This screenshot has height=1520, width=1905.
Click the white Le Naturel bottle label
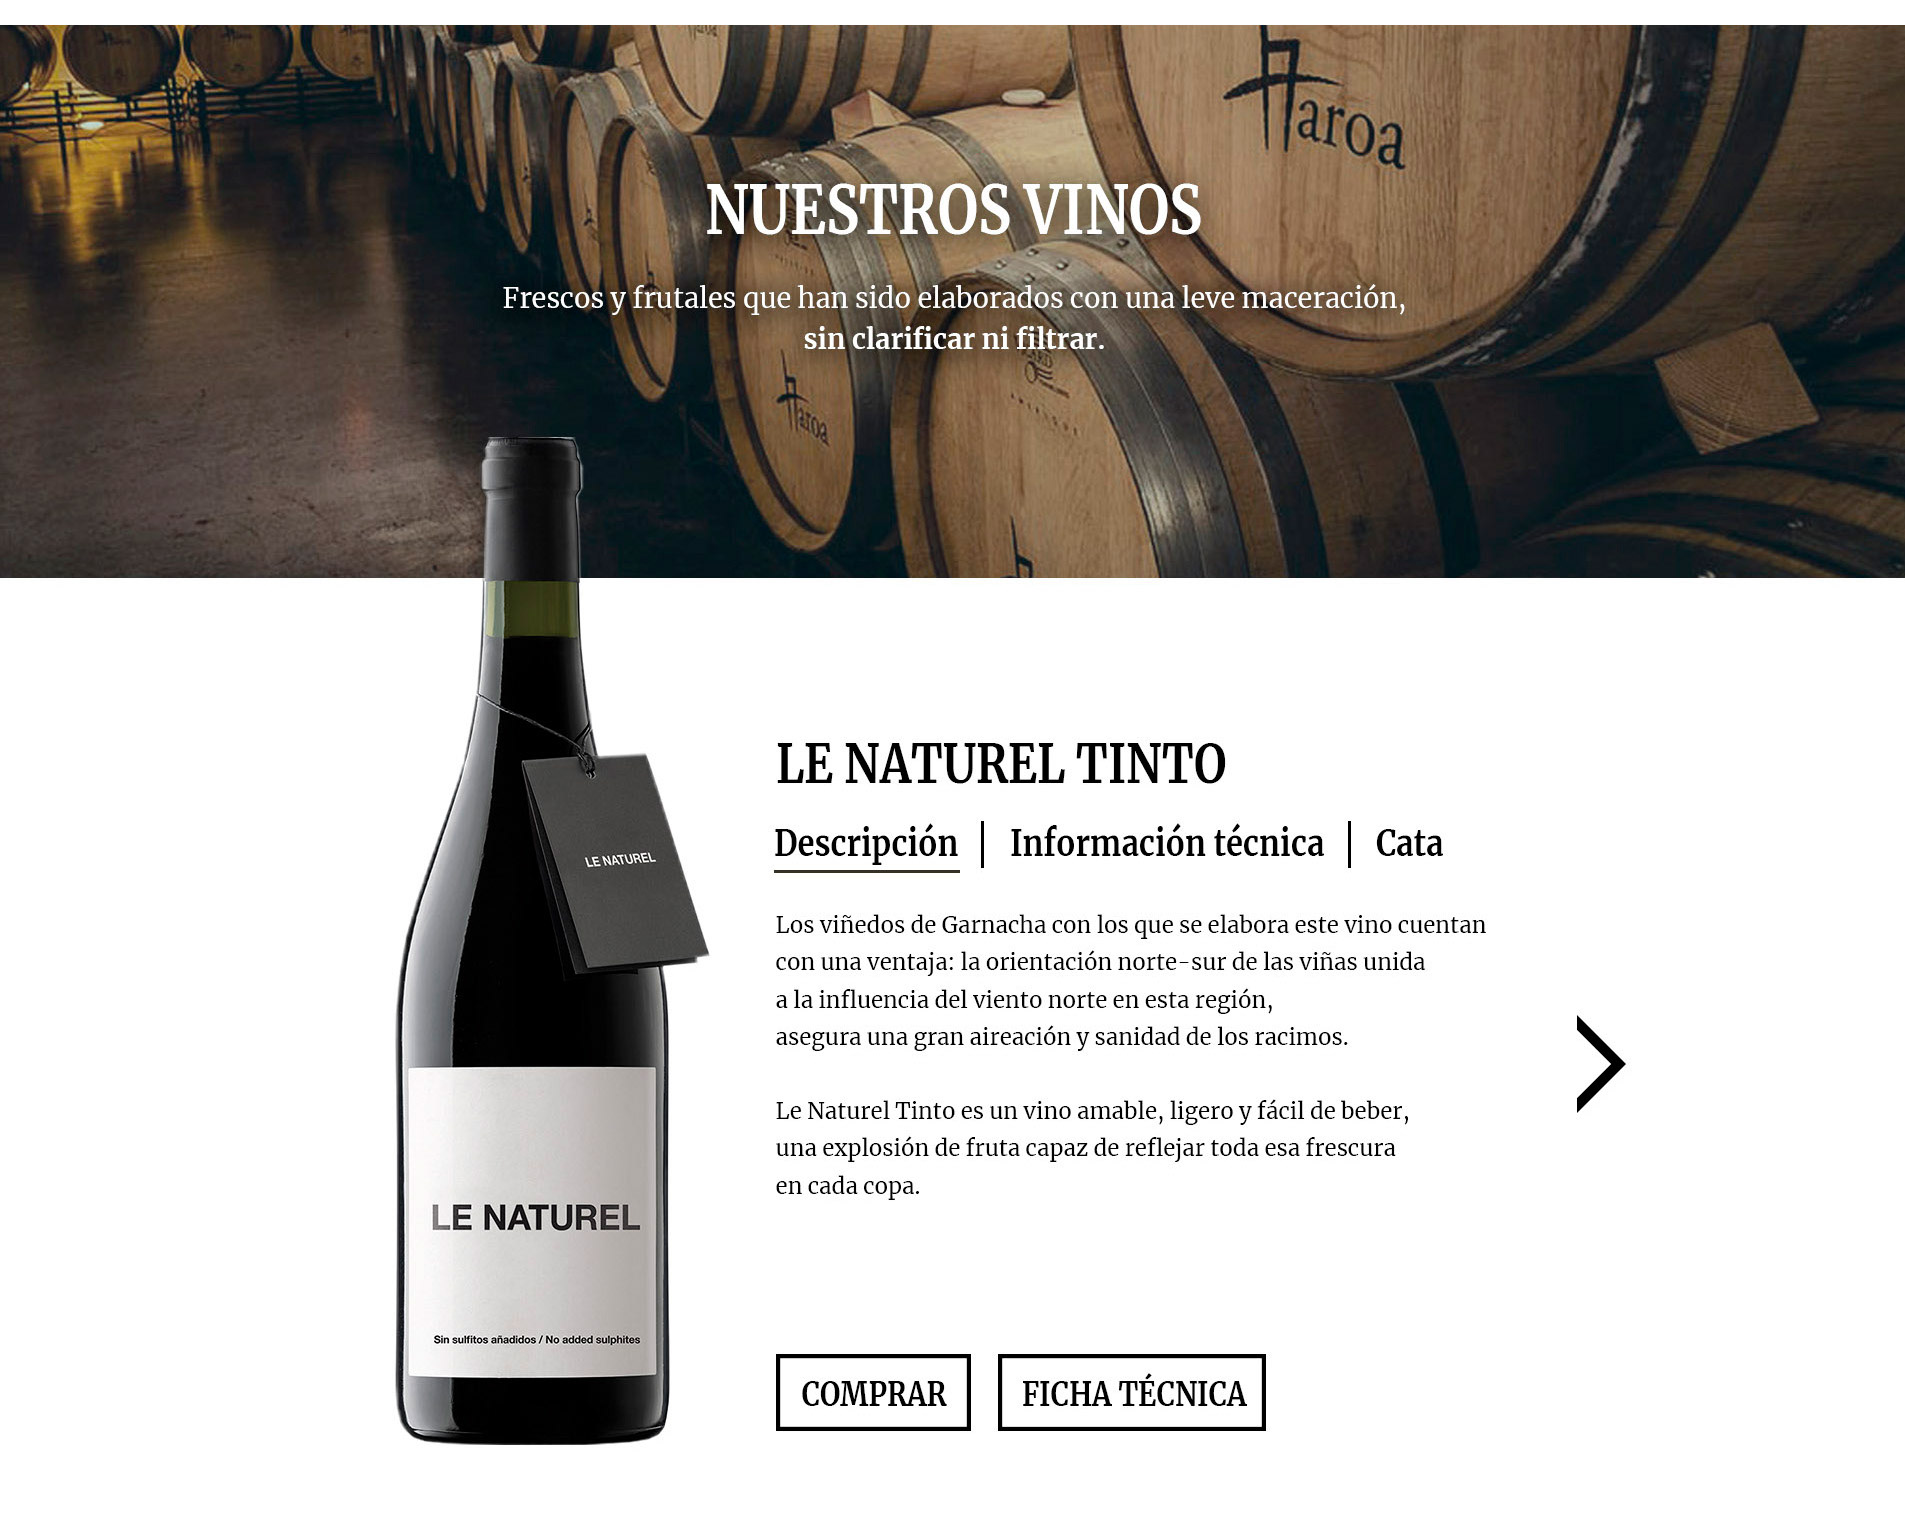(x=533, y=1221)
